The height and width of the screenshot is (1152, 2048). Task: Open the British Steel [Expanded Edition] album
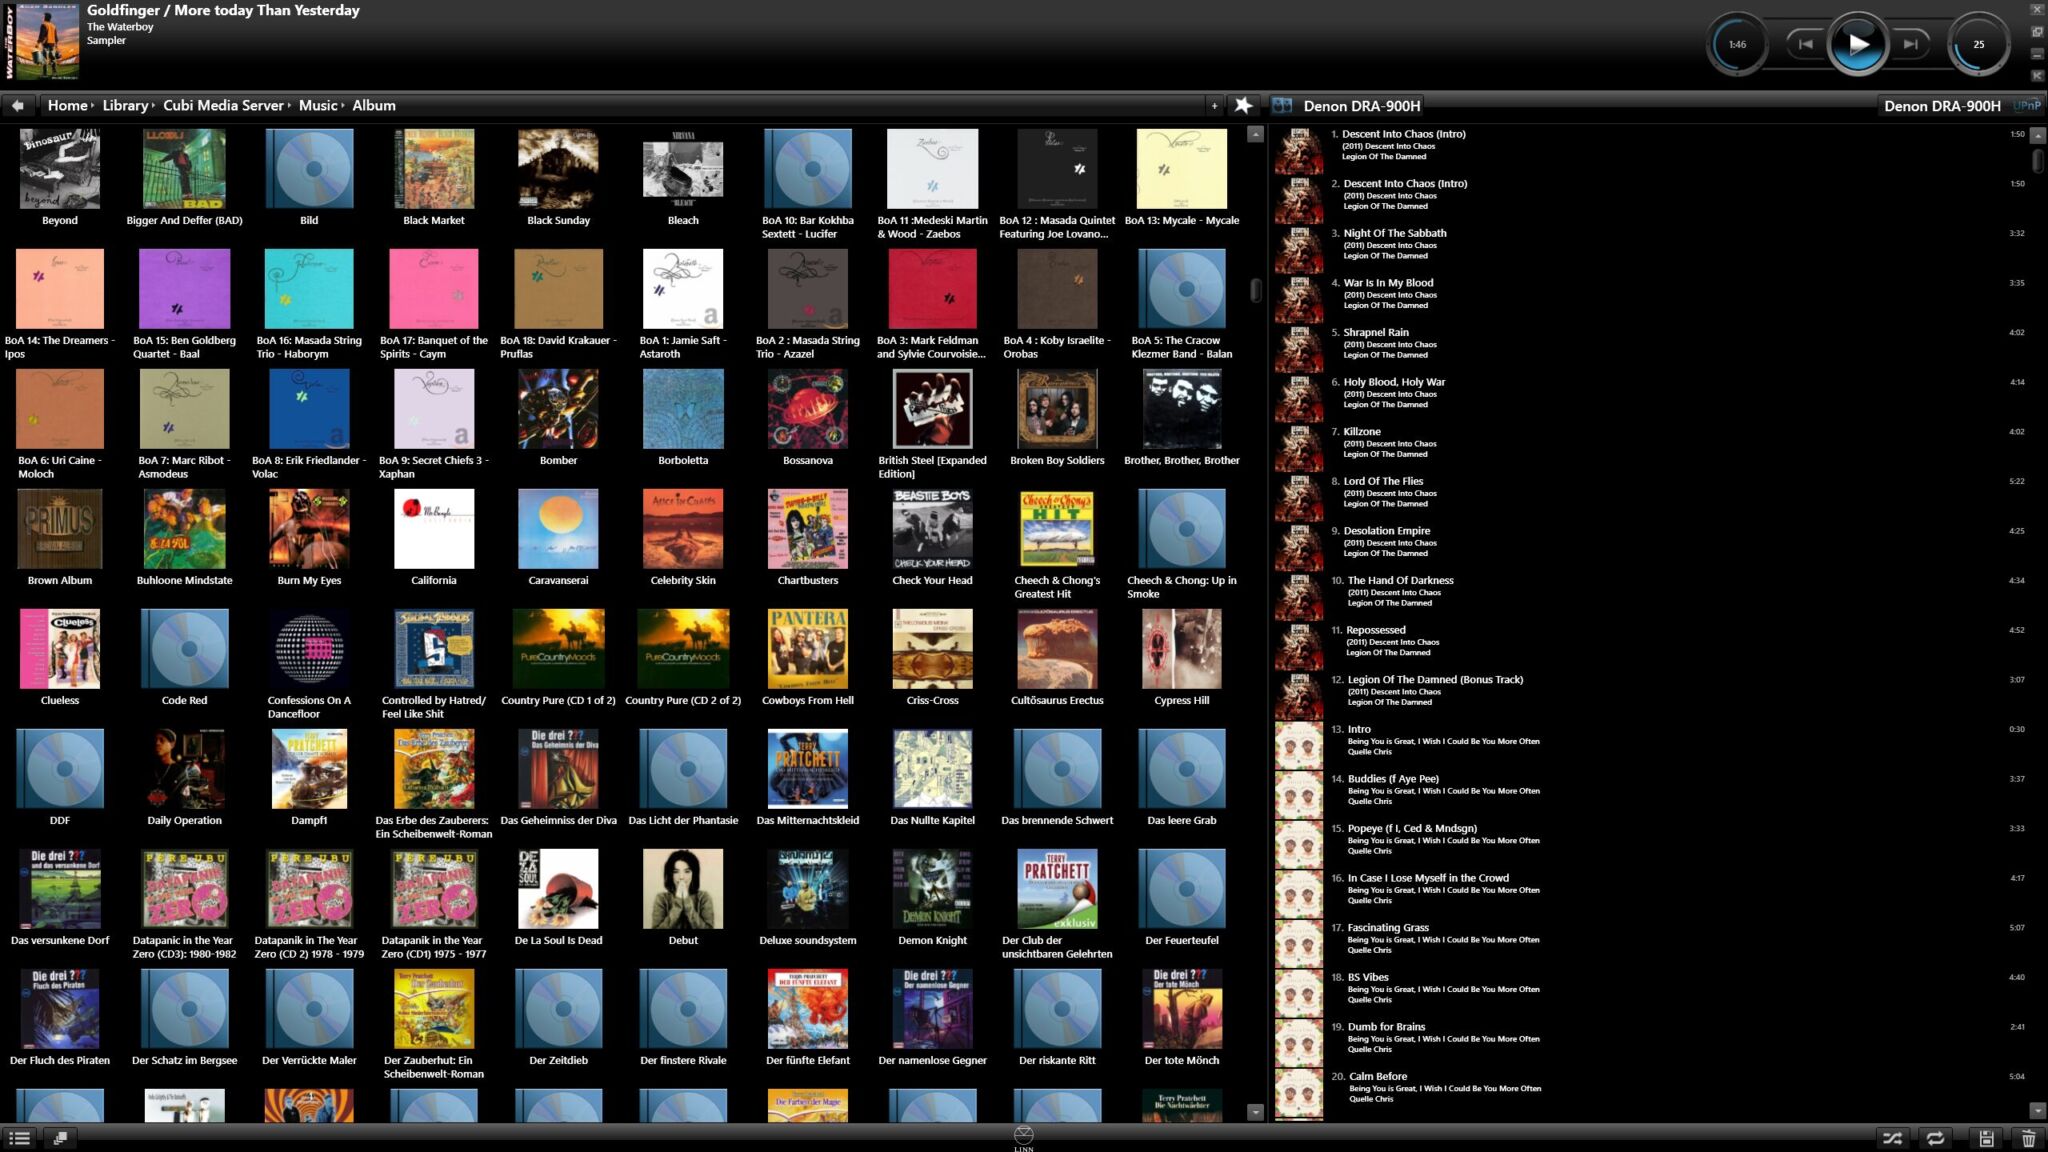pyautogui.click(x=932, y=424)
